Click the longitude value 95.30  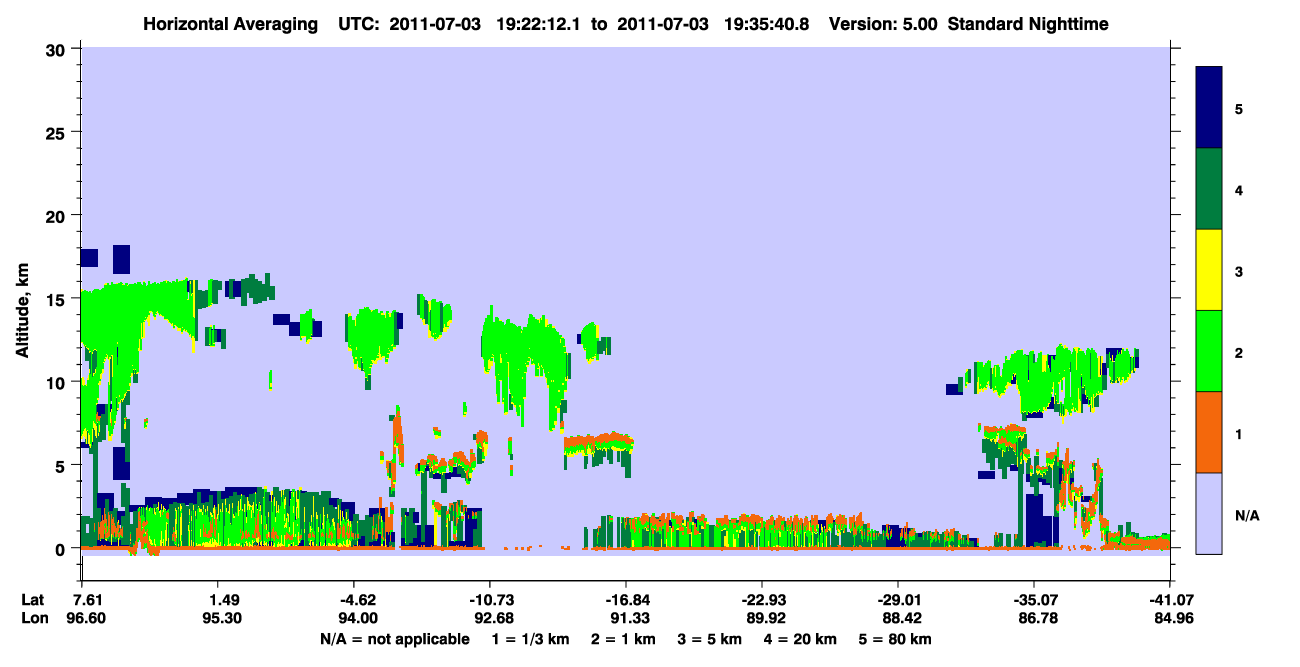(222, 618)
